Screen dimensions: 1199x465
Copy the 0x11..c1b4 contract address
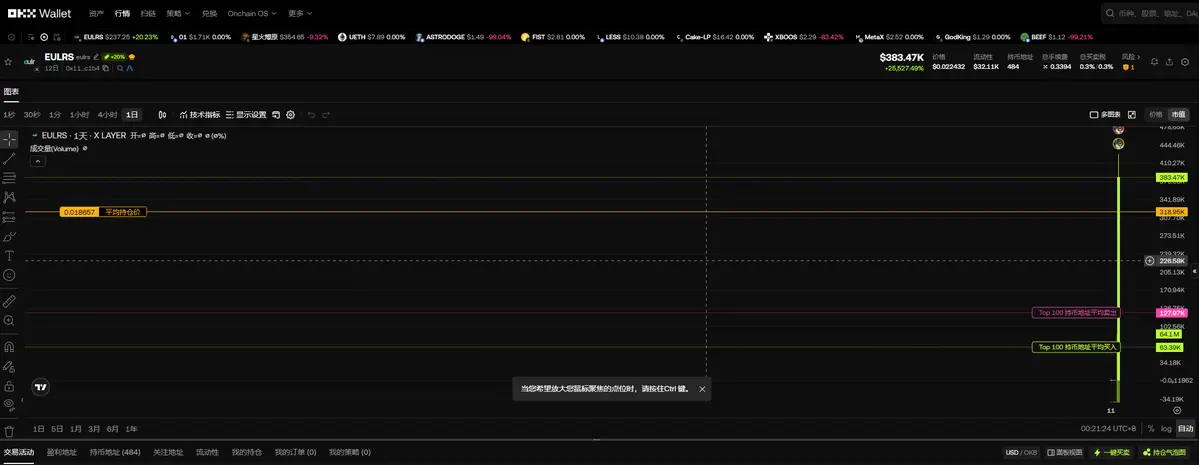pyautogui.click(x=106, y=68)
